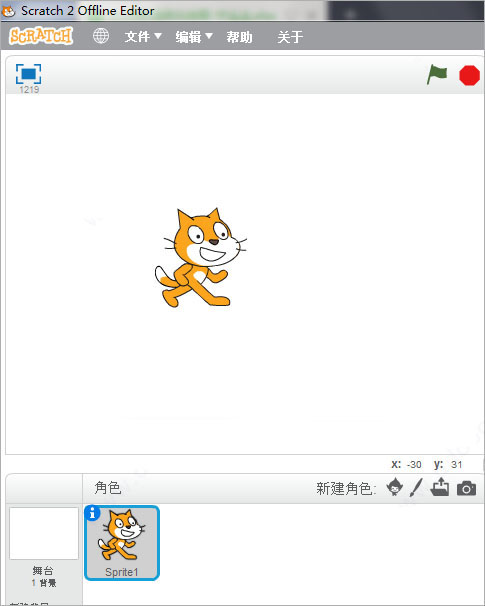
Task: Upload sprite from file icon
Action: [439, 487]
